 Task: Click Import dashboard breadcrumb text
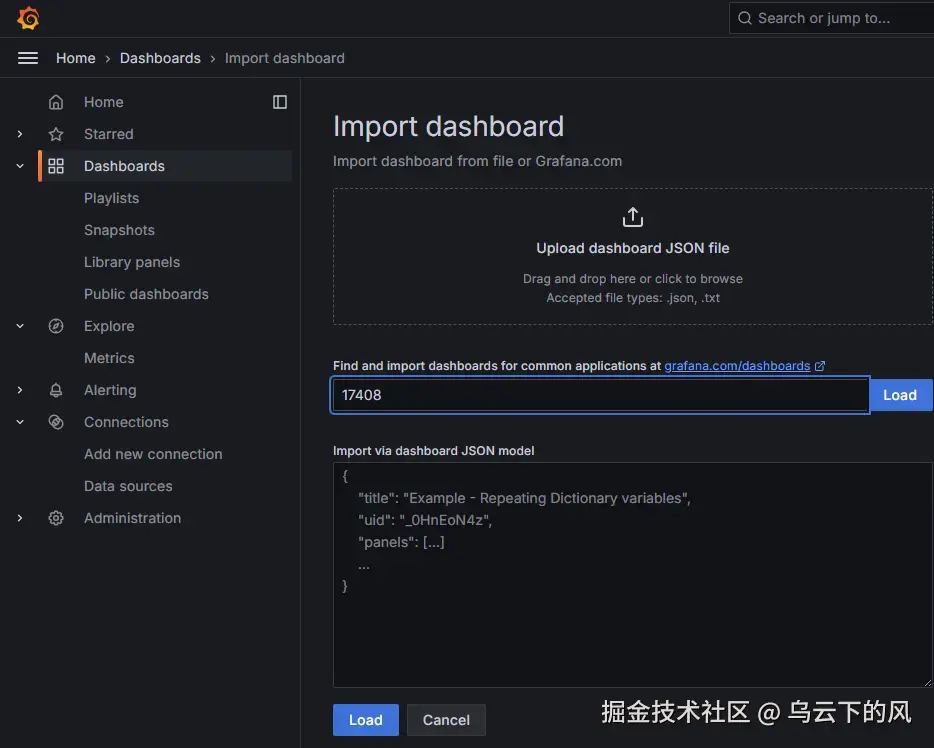[x=285, y=58]
